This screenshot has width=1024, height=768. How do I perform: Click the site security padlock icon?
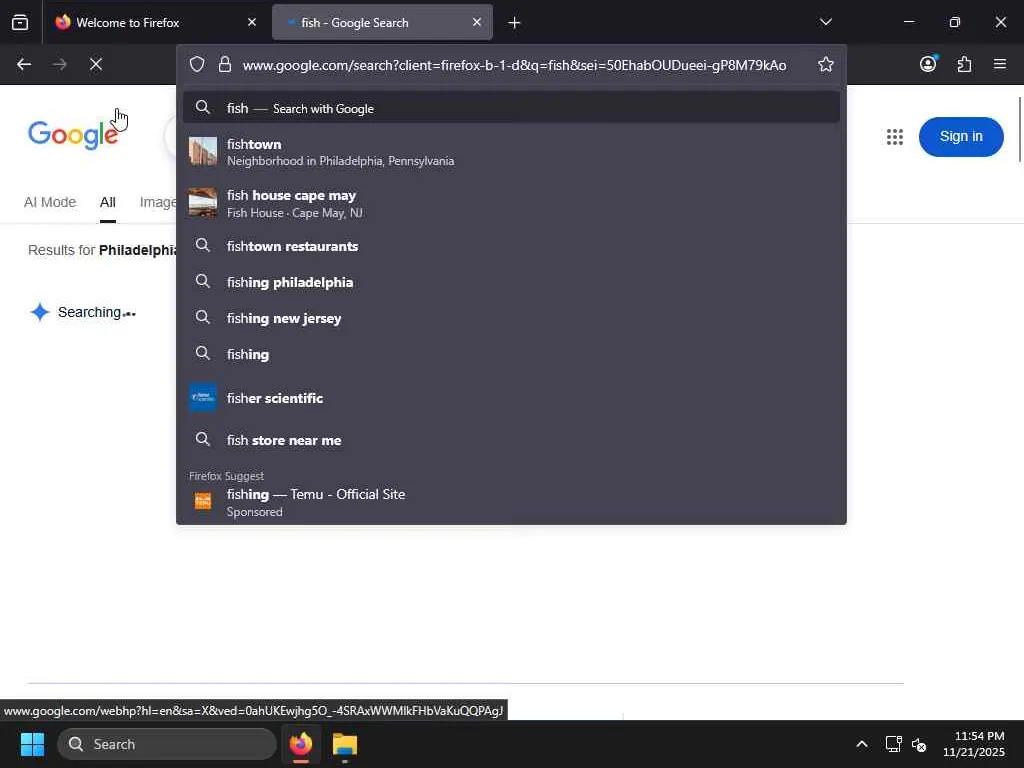click(x=225, y=64)
